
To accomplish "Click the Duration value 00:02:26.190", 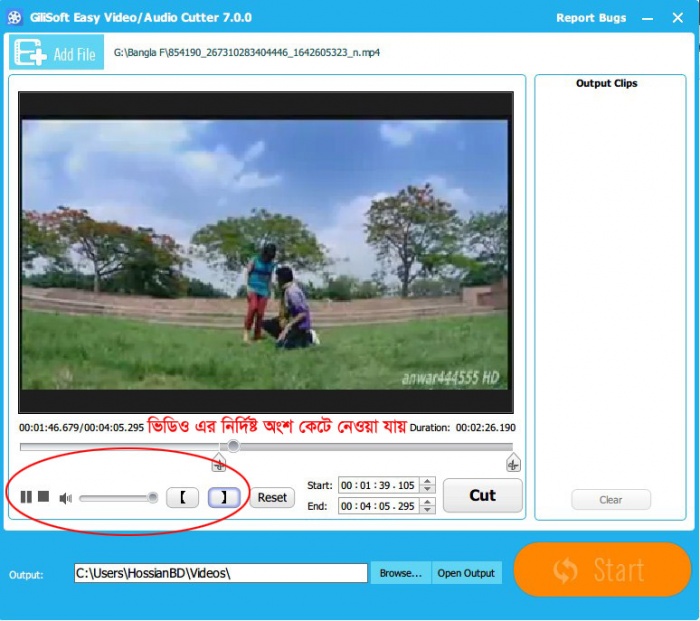I will pyautogui.click(x=485, y=428).
